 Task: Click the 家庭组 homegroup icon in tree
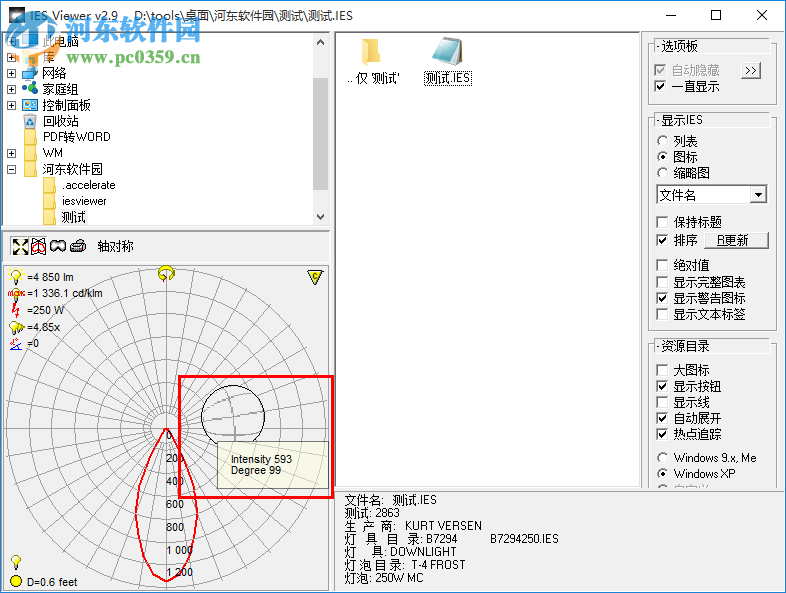click(30, 89)
